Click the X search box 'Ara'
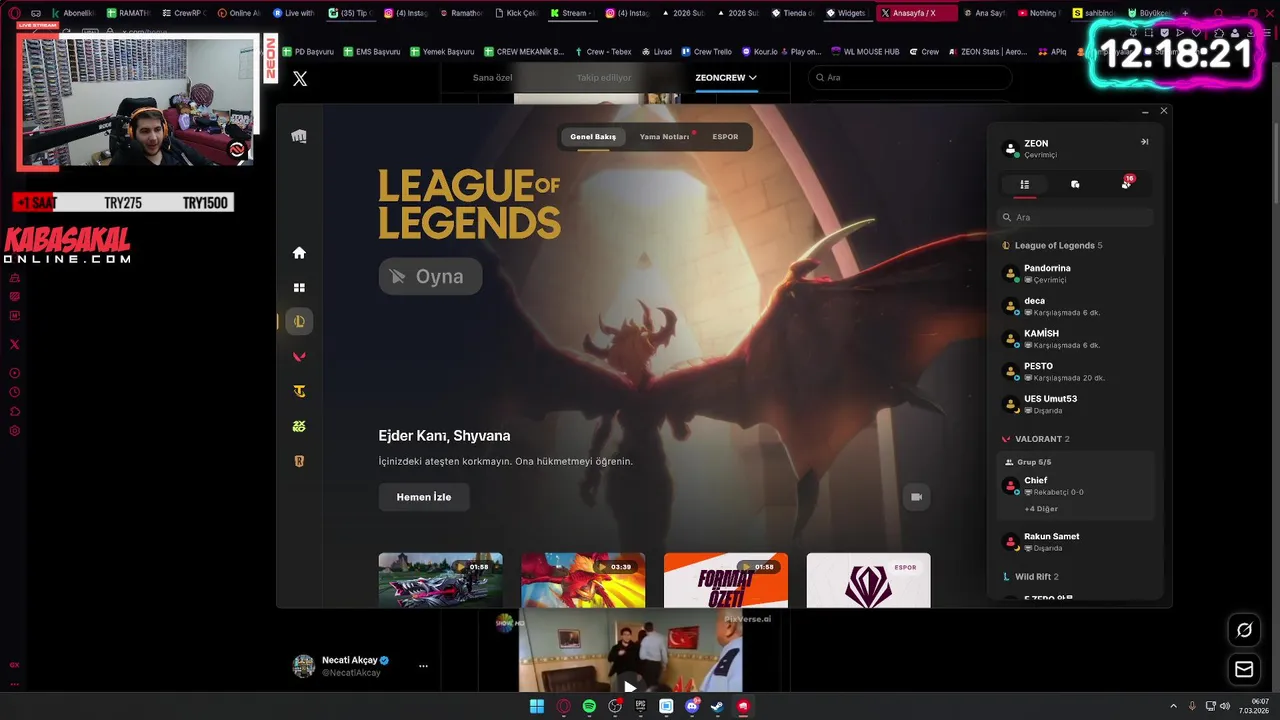 (909, 78)
